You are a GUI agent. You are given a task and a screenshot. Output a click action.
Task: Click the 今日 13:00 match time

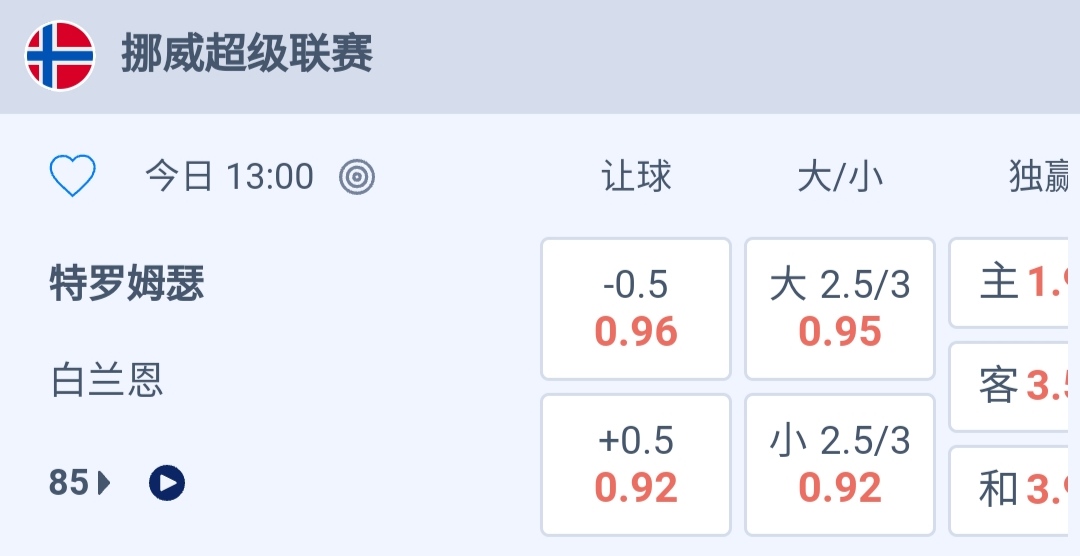(x=229, y=177)
